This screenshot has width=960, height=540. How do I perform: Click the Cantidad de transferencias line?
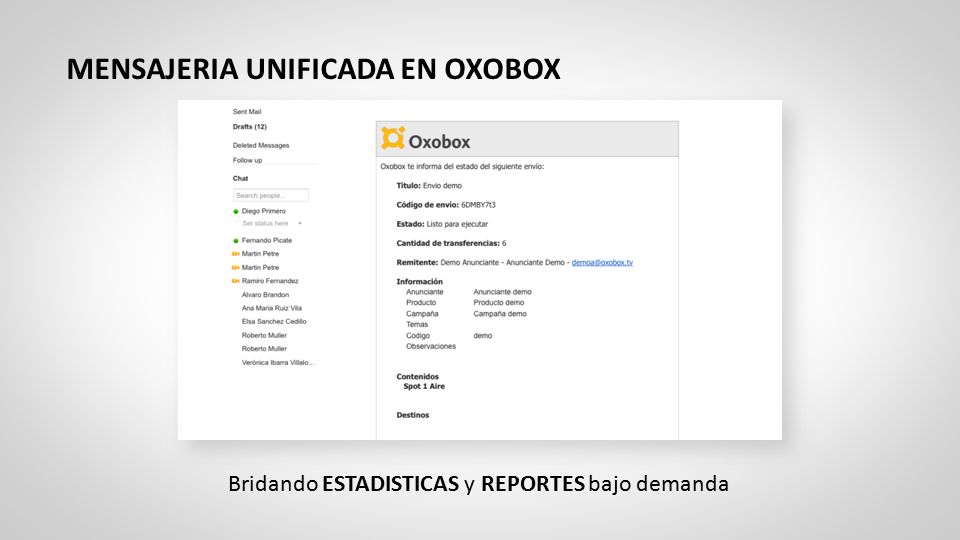point(451,243)
